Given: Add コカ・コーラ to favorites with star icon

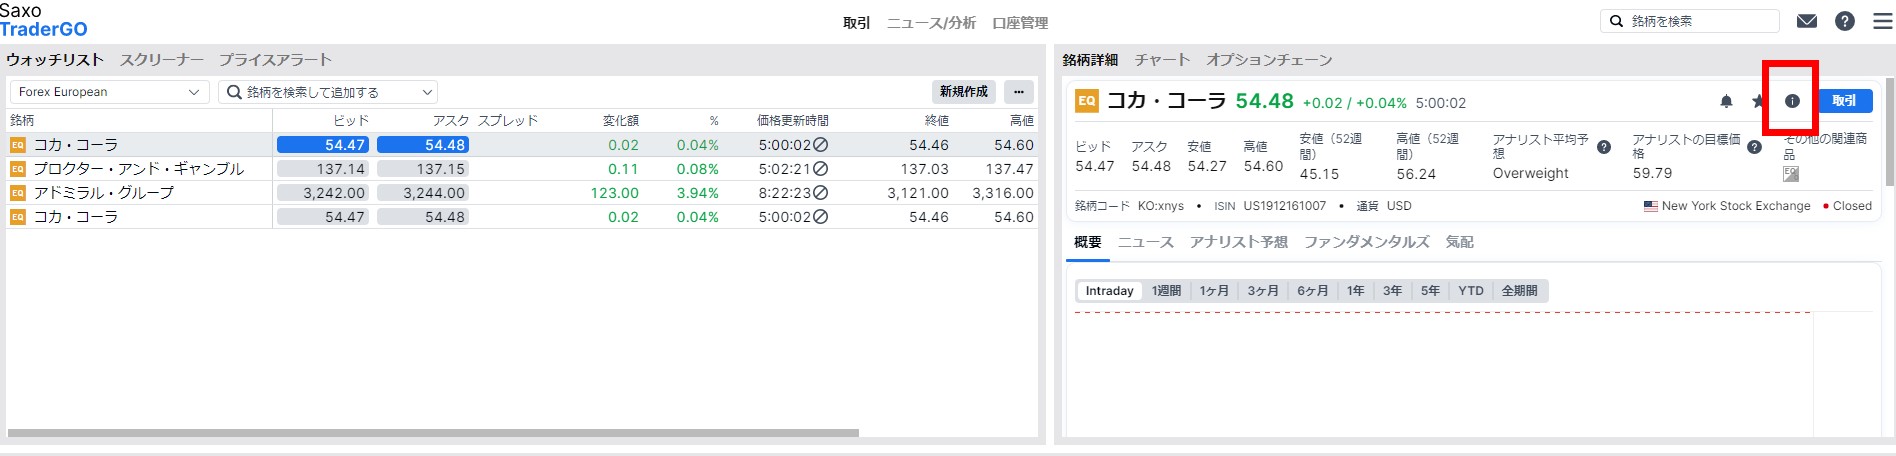Looking at the screenshot, I should (x=1758, y=101).
